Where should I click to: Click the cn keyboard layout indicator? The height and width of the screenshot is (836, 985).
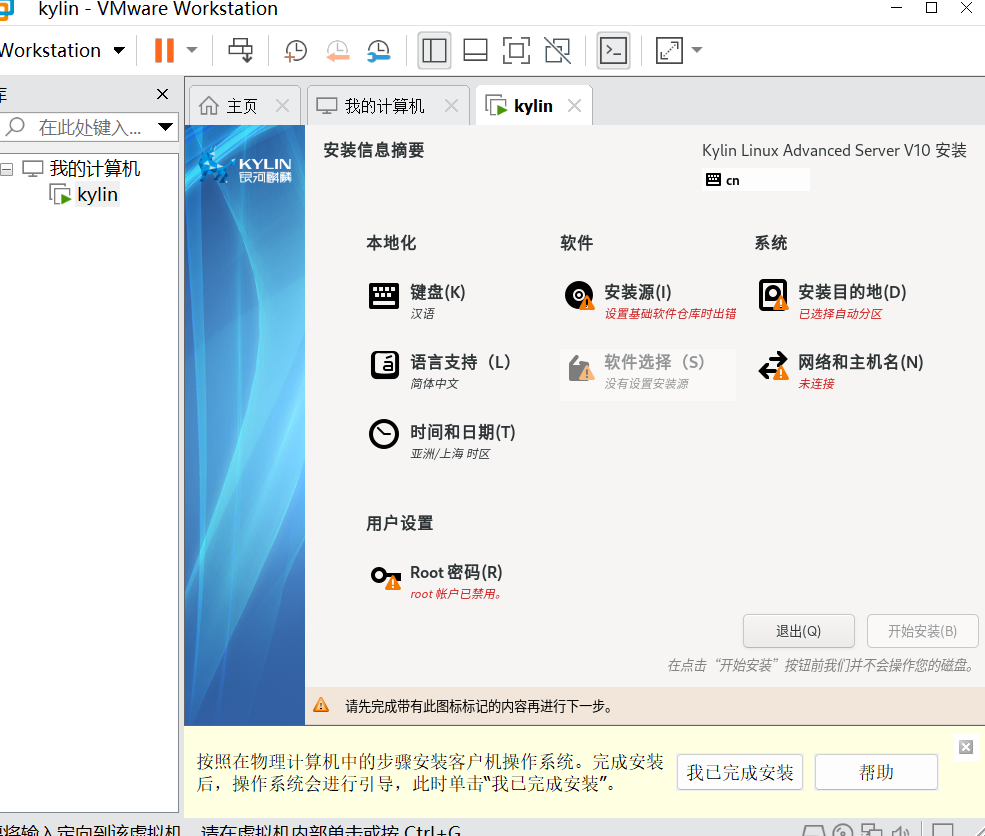tap(756, 180)
